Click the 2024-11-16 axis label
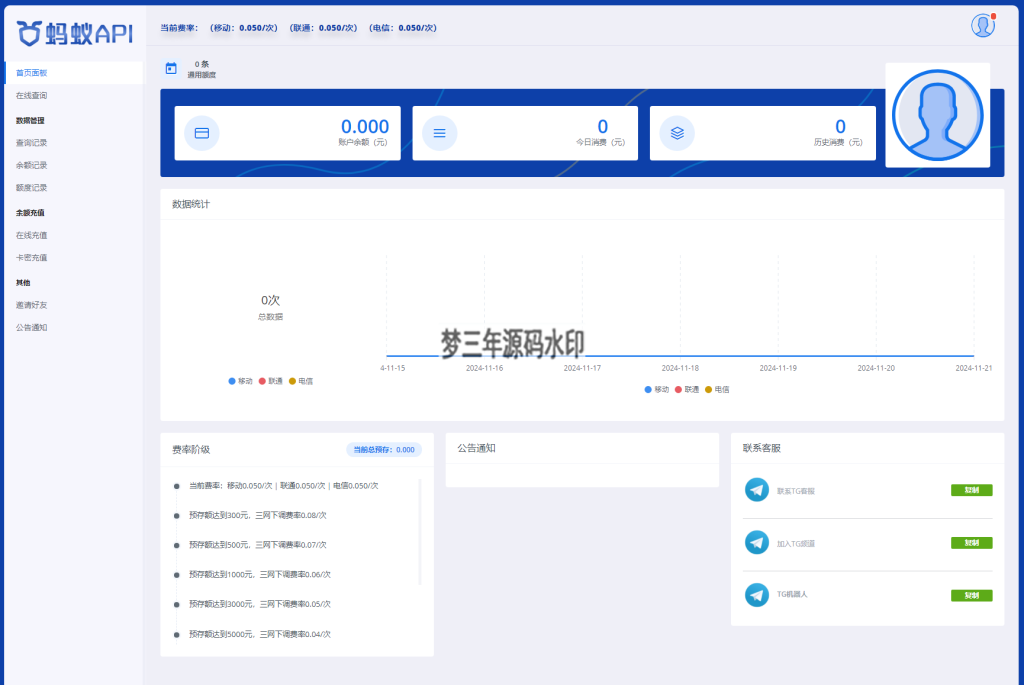The image size is (1024, 685). pyautogui.click(x=484, y=368)
